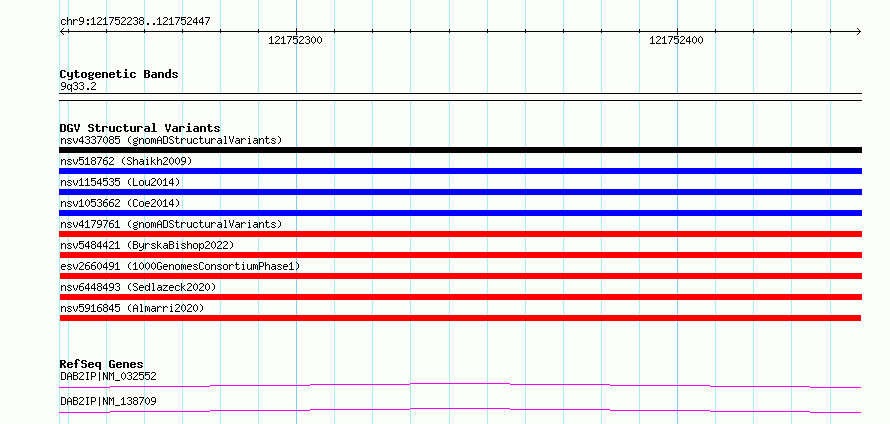Click the left arrowhead of the ruler
Screen dimensions: 890x424
63,32
